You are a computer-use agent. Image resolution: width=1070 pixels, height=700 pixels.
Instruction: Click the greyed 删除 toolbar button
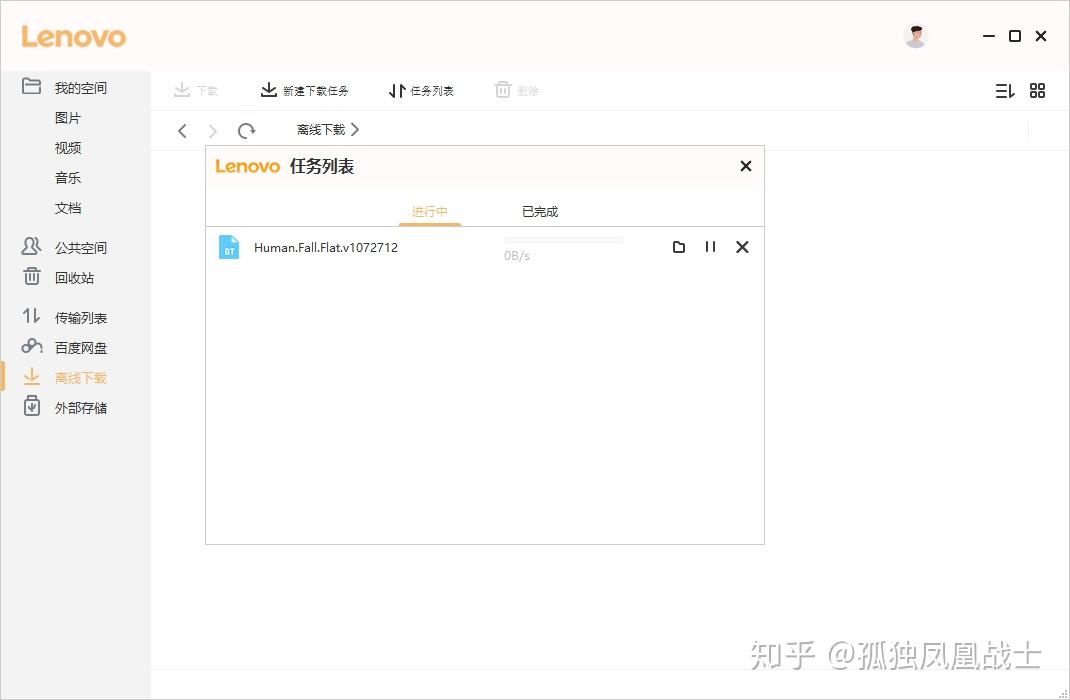[x=517, y=90]
